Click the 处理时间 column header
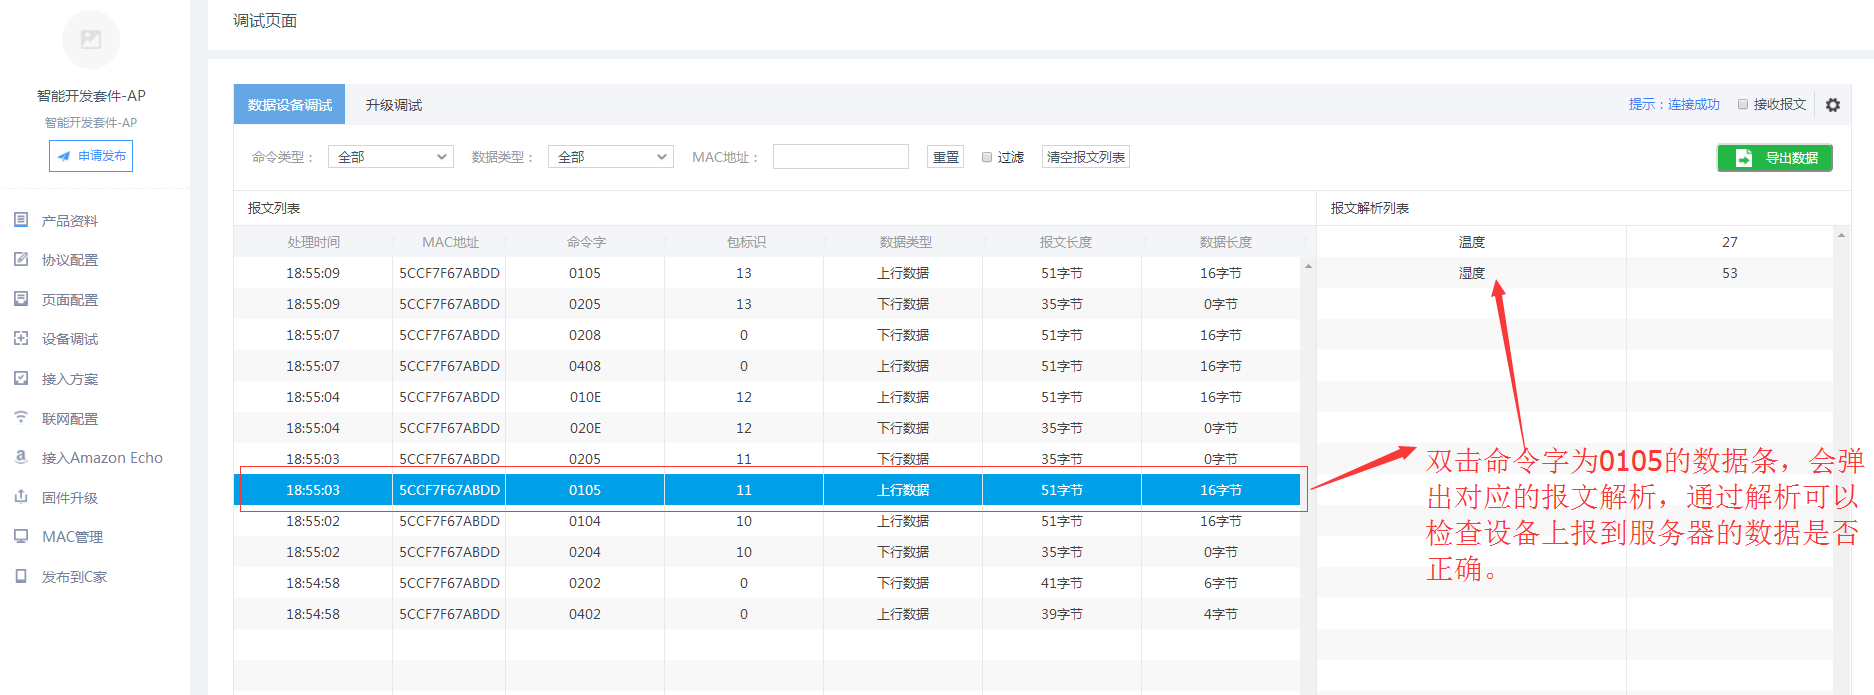Viewport: 1874px width, 695px height. coord(314,242)
